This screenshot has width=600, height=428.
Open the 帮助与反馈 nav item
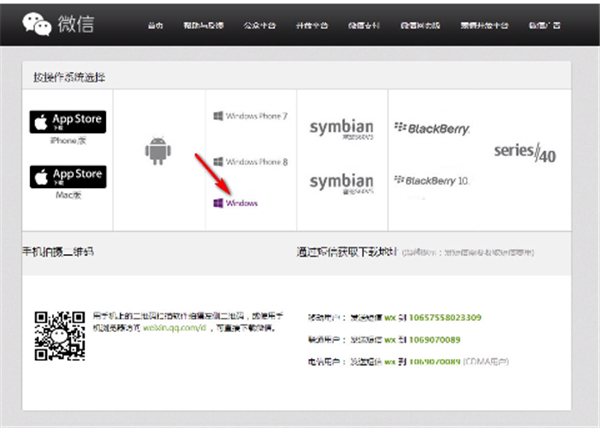click(x=203, y=26)
